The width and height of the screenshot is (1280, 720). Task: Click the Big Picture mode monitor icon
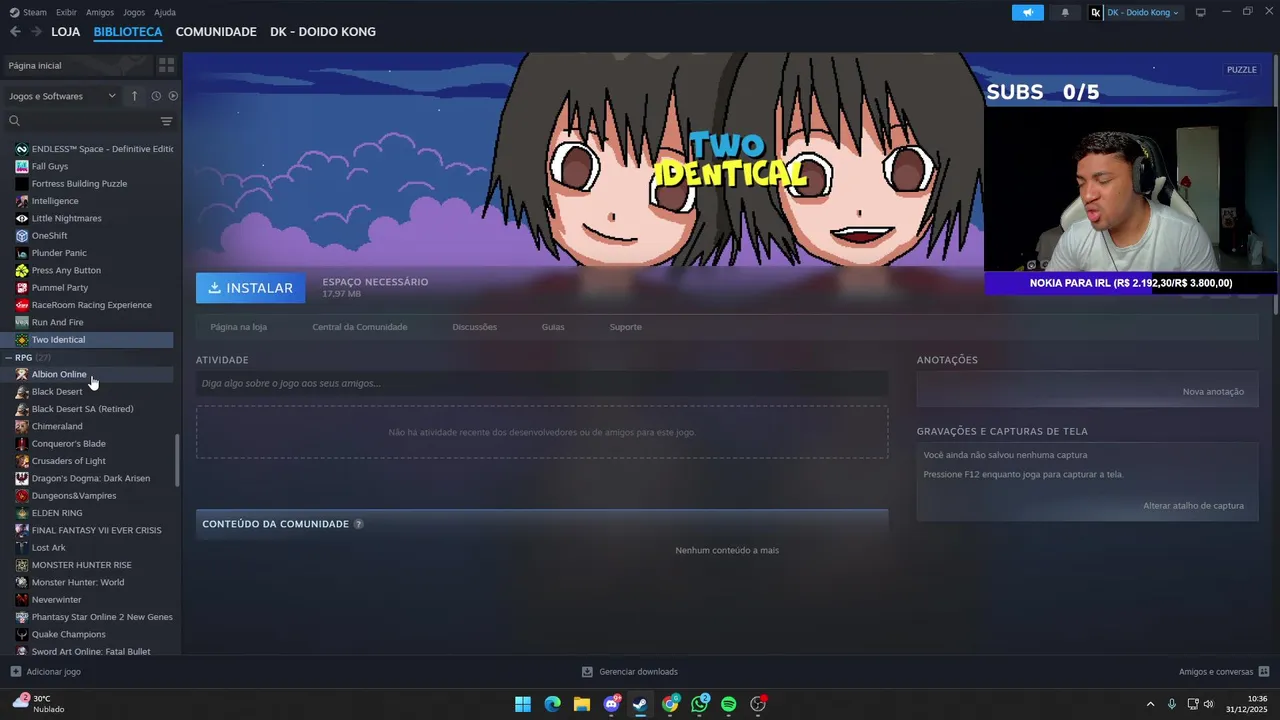pos(1200,12)
